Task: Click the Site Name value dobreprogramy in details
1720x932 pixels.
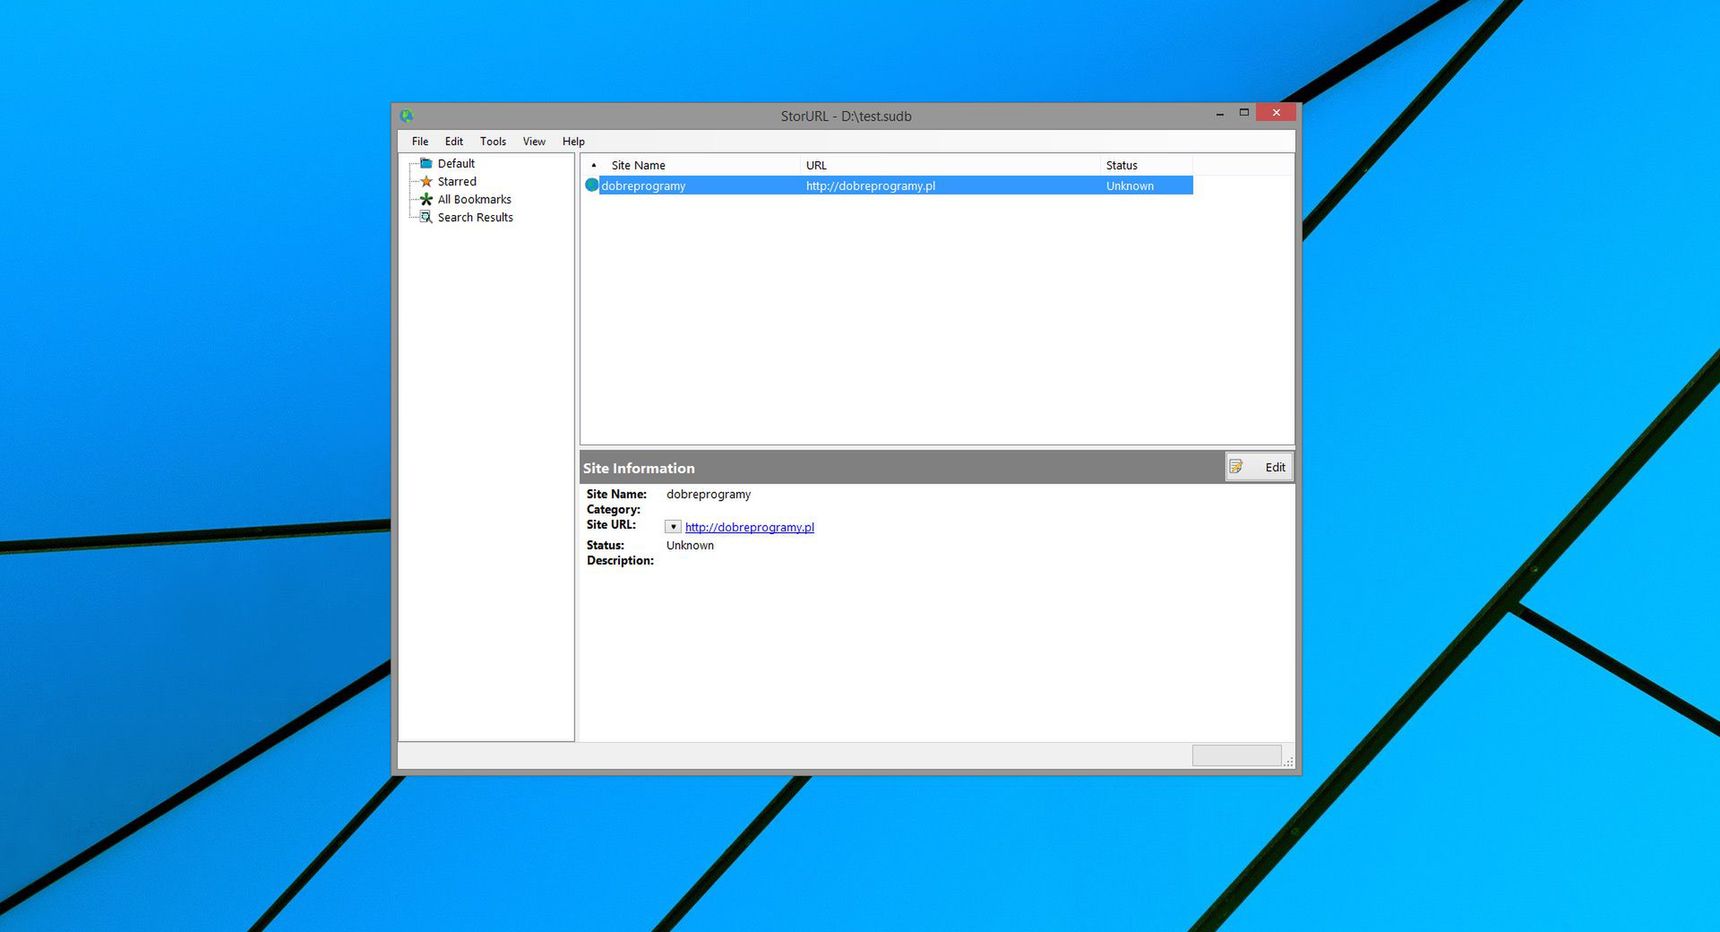Action: [708, 494]
